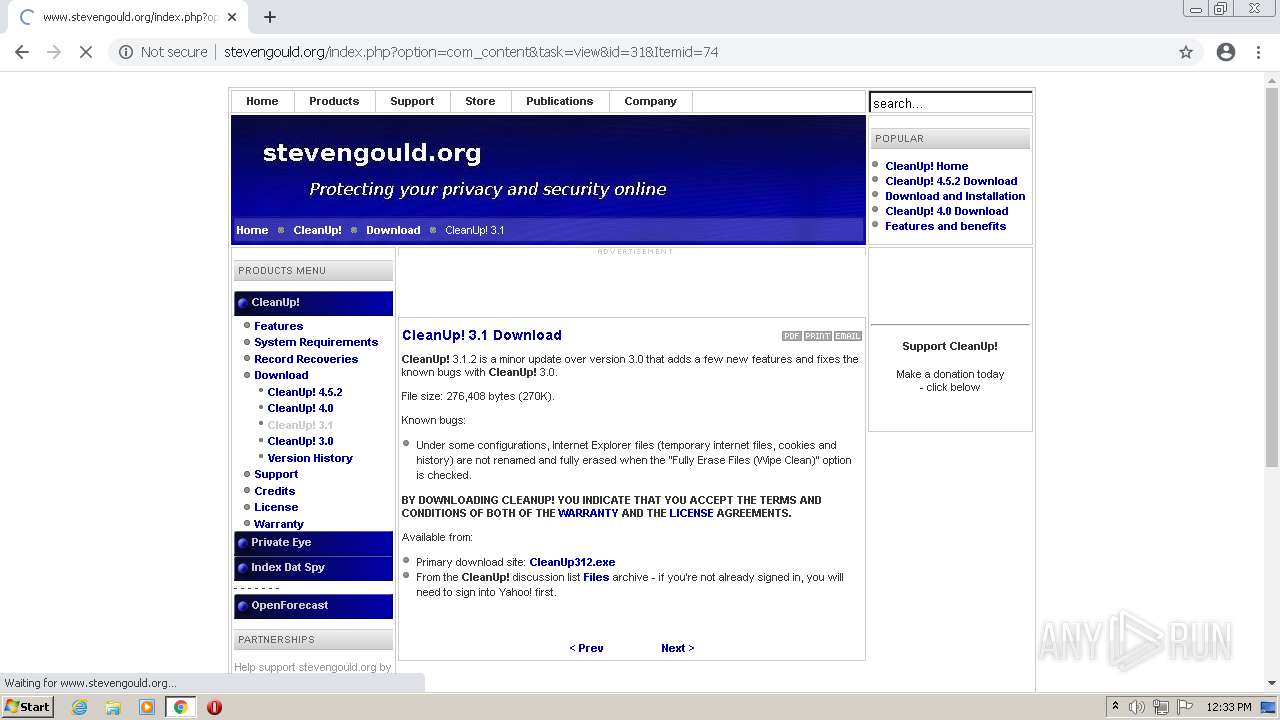Image resolution: width=1280 pixels, height=720 pixels.
Task: Click the Email icon for article
Action: point(848,336)
